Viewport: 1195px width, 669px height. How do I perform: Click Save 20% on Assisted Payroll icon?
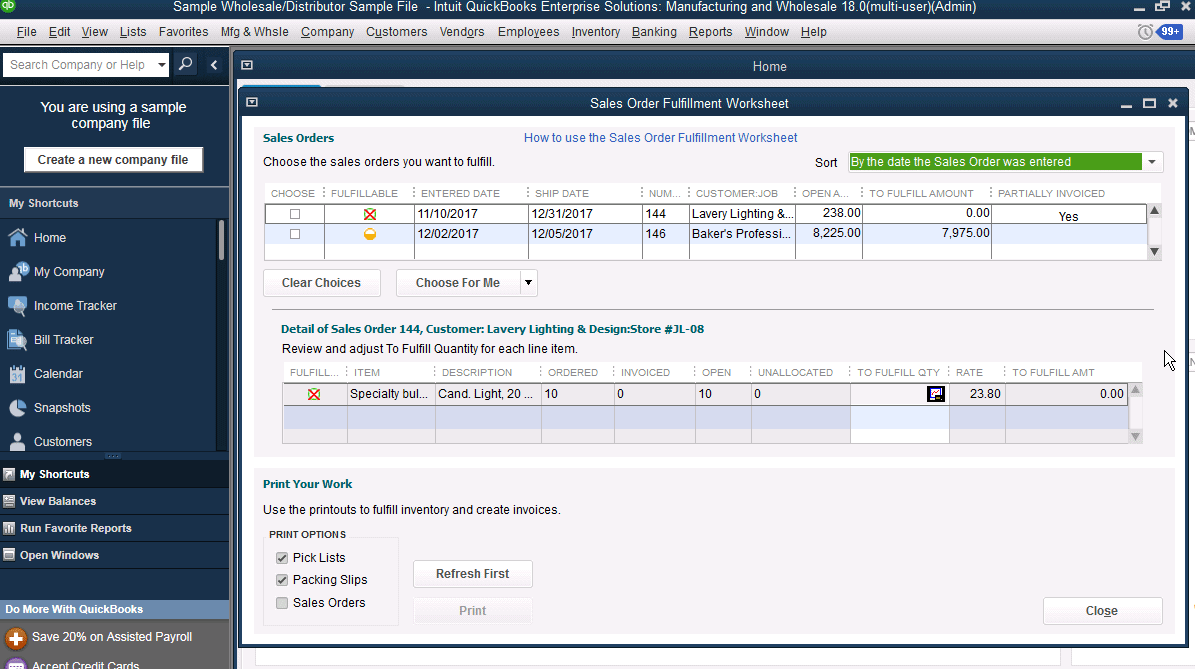pos(16,638)
